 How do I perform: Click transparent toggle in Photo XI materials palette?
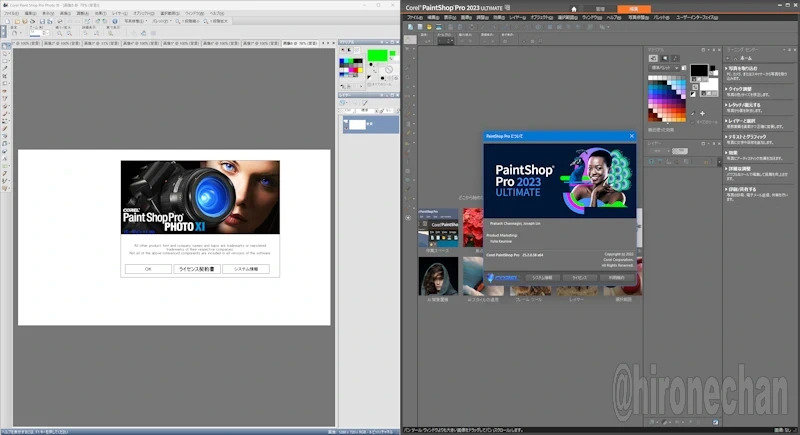click(x=396, y=78)
